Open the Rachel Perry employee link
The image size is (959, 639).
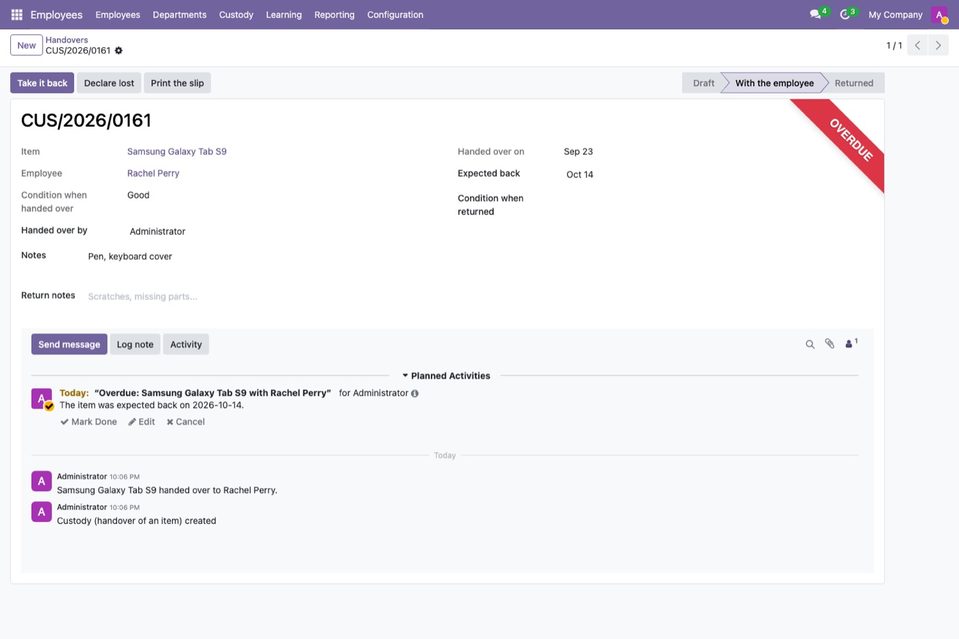[153, 174]
